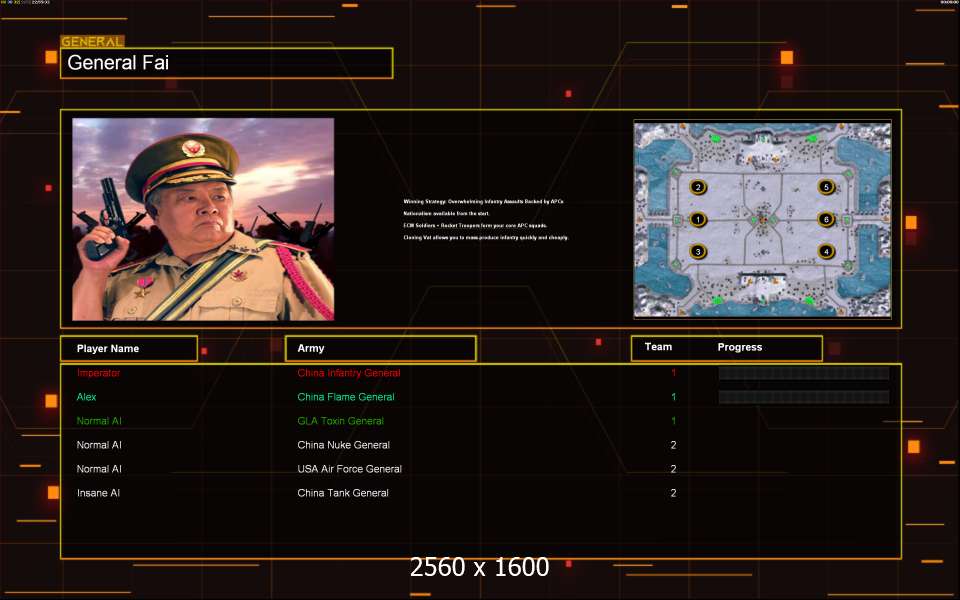This screenshot has height=600, width=960.
Task: Click start position marker 6 on the map
Action: (x=827, y=219)
